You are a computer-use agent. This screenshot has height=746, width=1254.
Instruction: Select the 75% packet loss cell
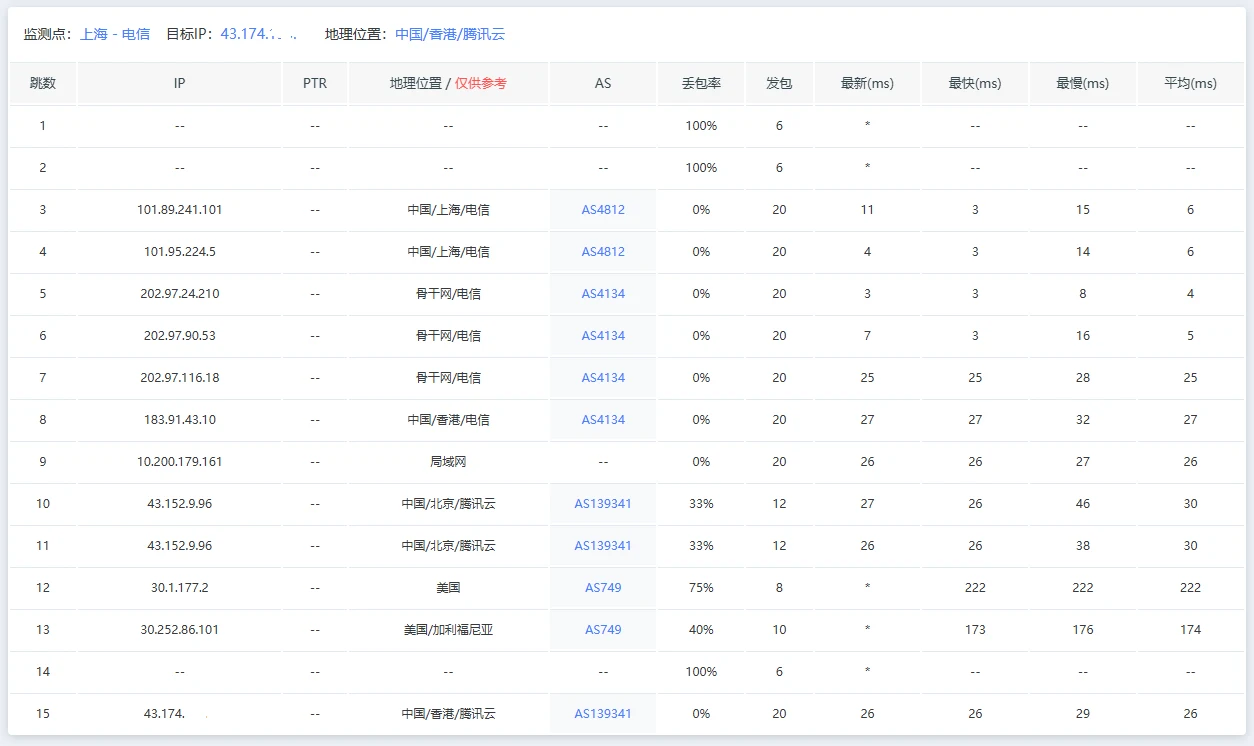pyautogui.click(x=701, y=588)
